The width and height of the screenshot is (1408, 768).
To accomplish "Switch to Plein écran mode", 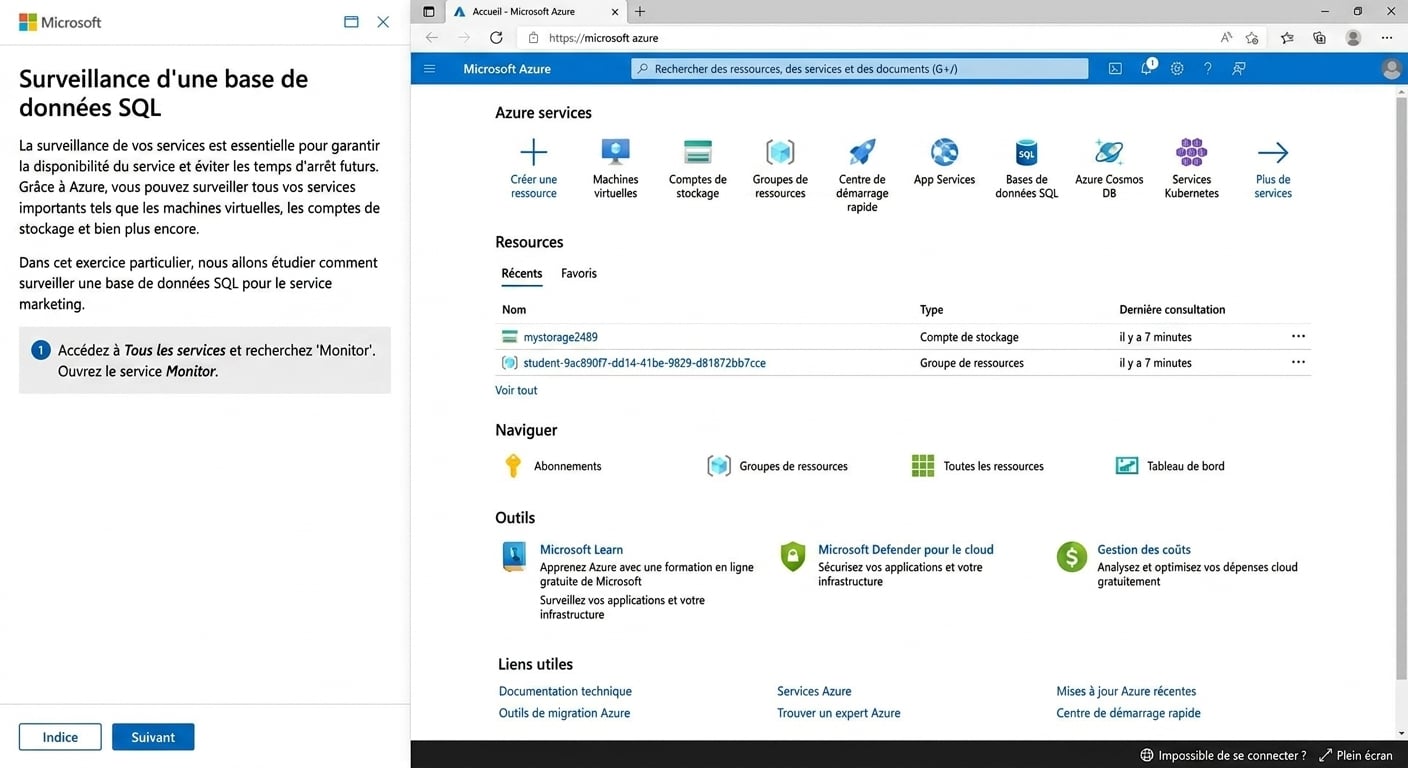I will click(x=1355, y=756).
